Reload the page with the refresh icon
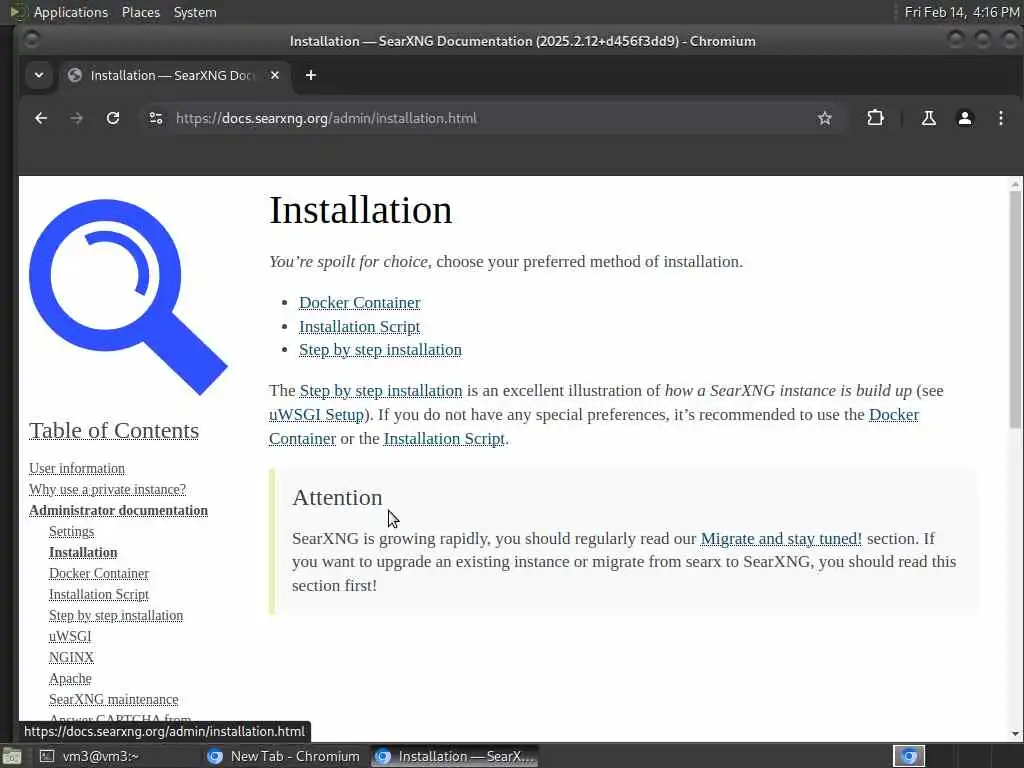Image resolution: width=1024 pixels, height=768 pixels. click(113, 118)
